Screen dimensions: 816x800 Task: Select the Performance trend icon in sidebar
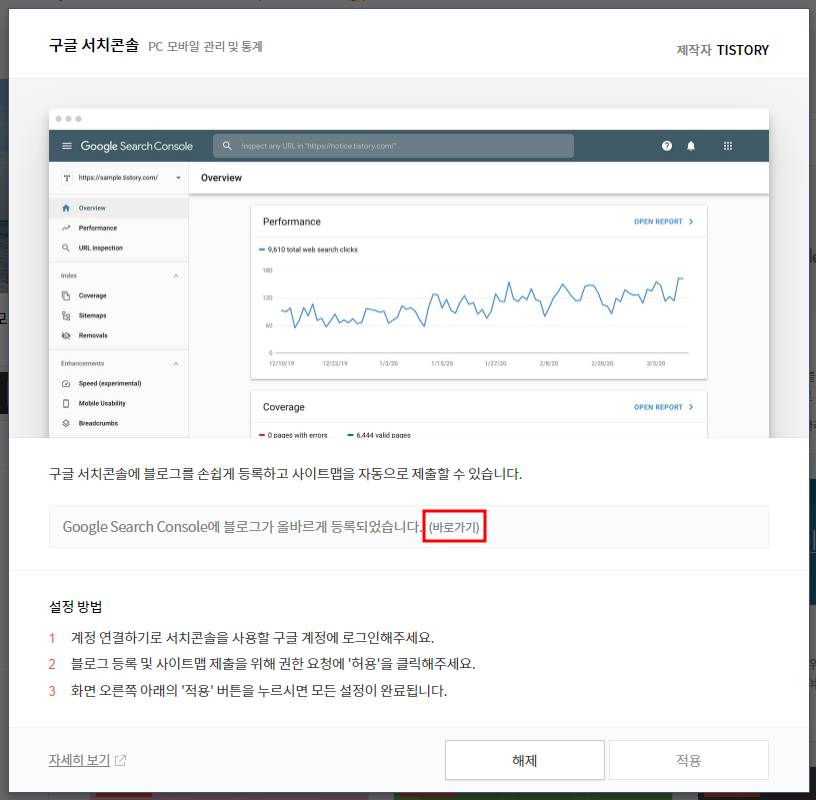click(x=66, y=228)
